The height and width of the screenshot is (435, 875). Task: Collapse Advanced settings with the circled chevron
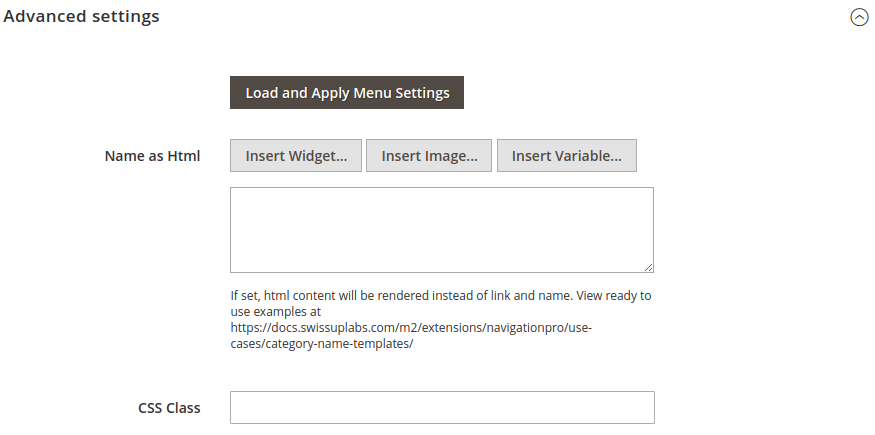[859, 17]
